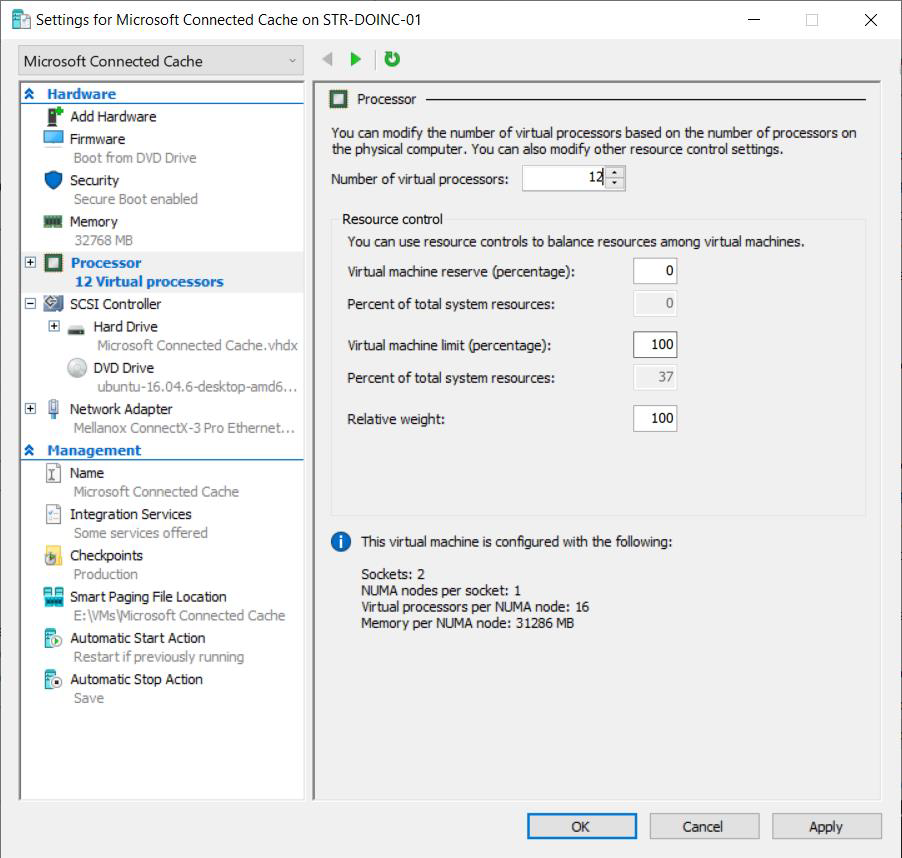Click the Relative weight input field

pyautogui.click(x=655, y=418)
